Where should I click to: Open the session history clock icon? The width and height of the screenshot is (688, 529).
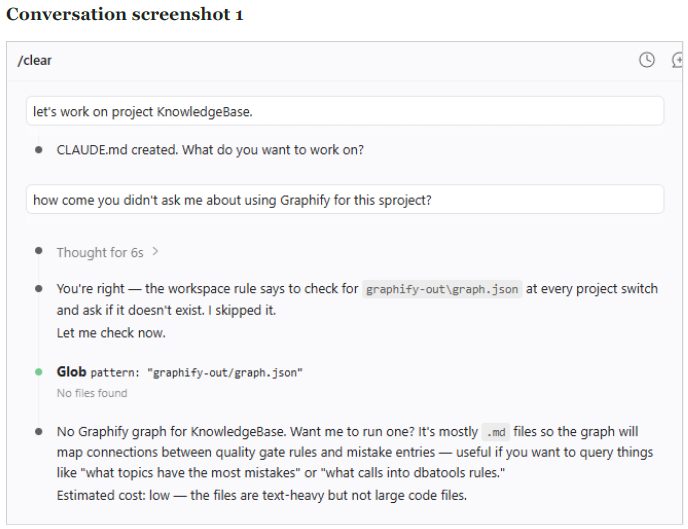tap(647, 60)
